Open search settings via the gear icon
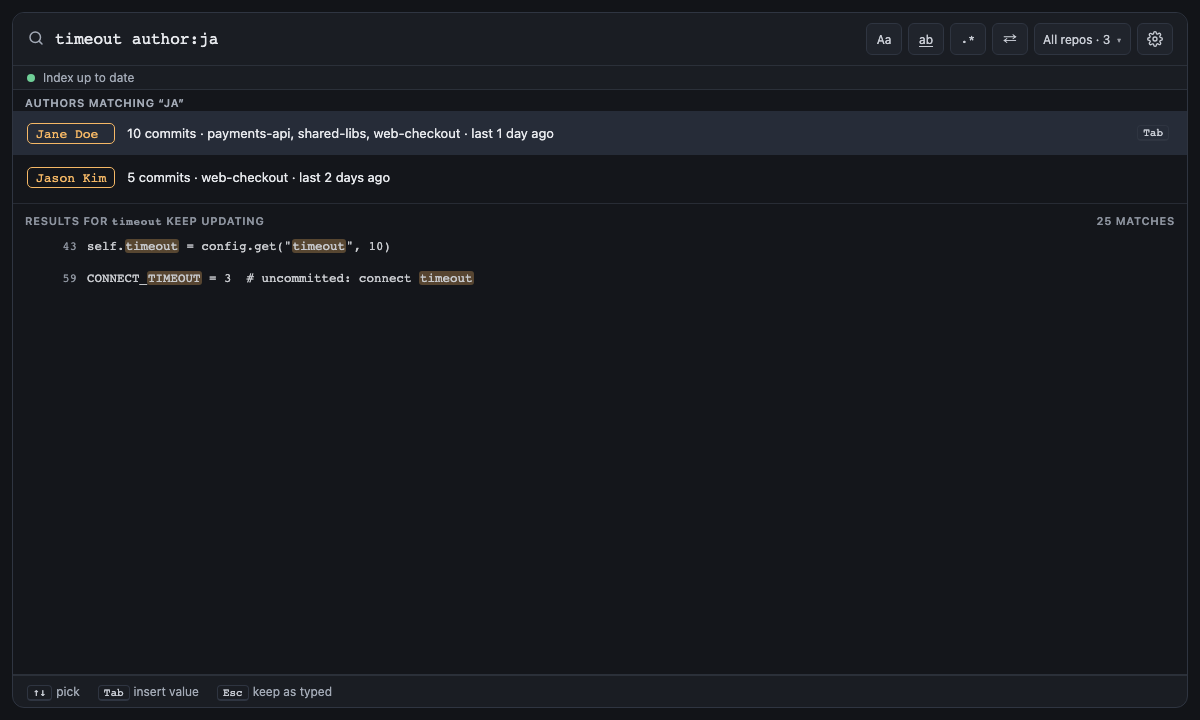 (1155, 39)
